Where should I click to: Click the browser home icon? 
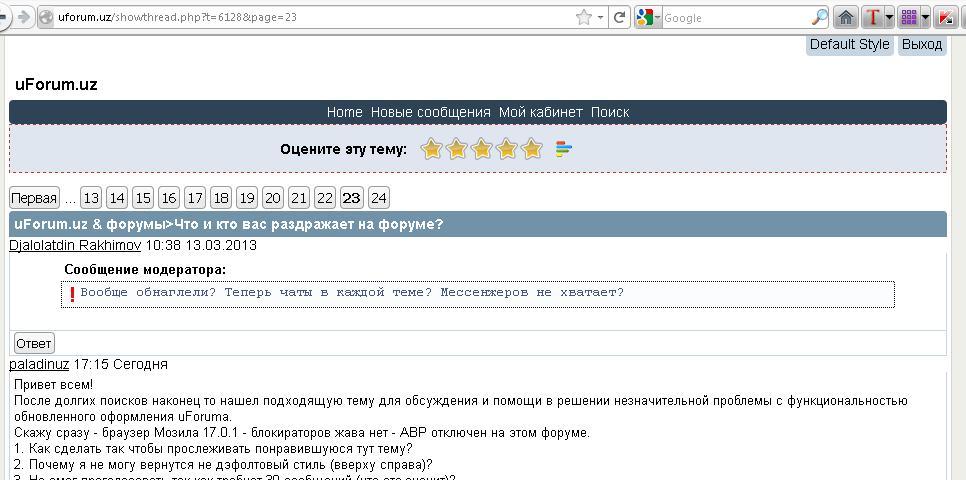(x=846, y=17)
